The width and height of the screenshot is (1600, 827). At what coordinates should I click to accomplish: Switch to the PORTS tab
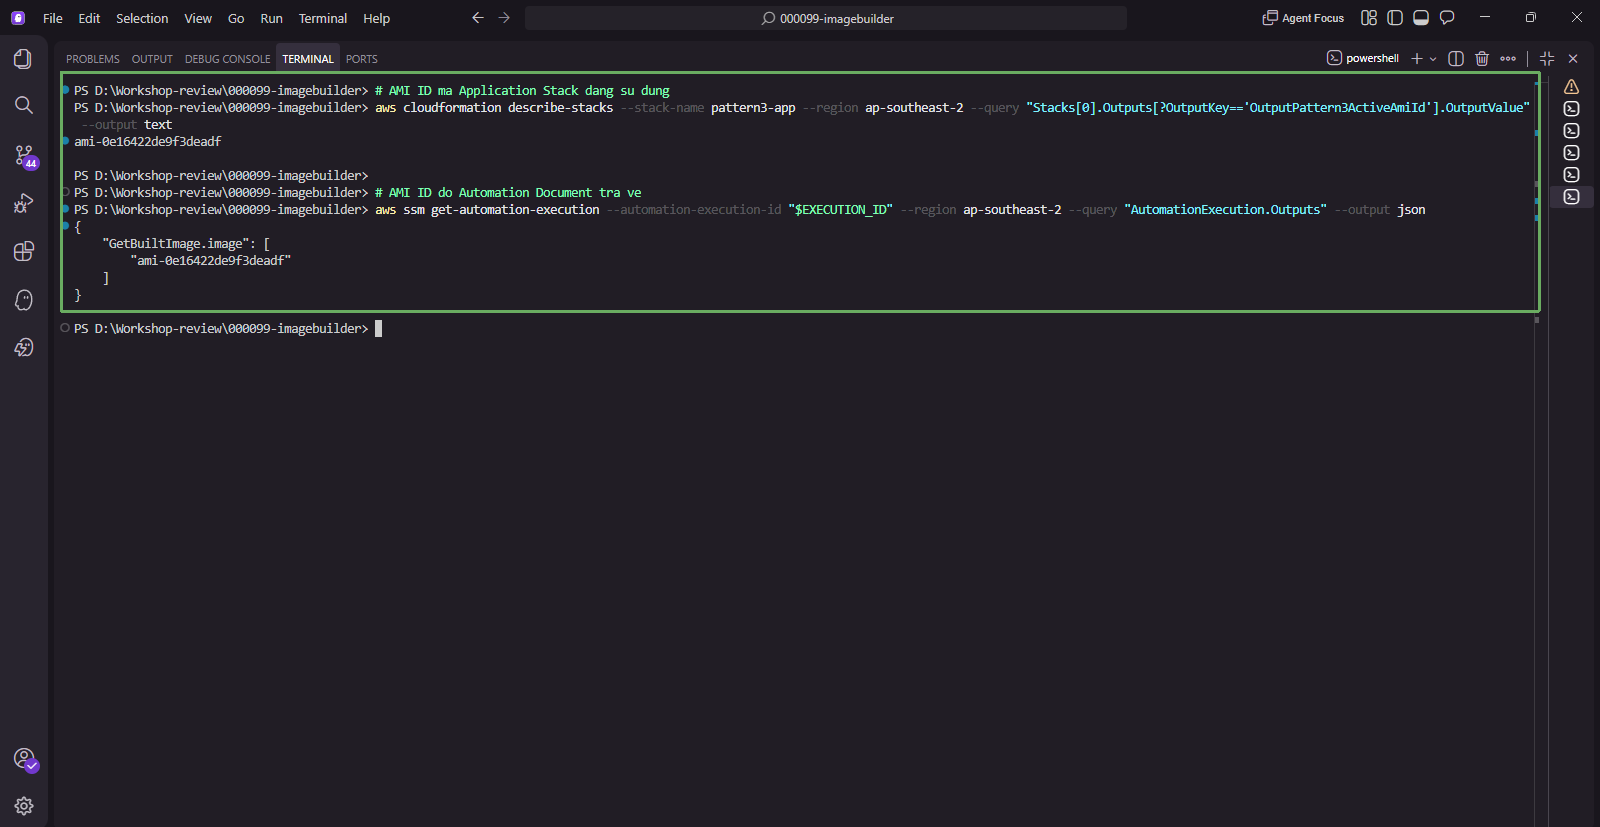pos(362,59)
